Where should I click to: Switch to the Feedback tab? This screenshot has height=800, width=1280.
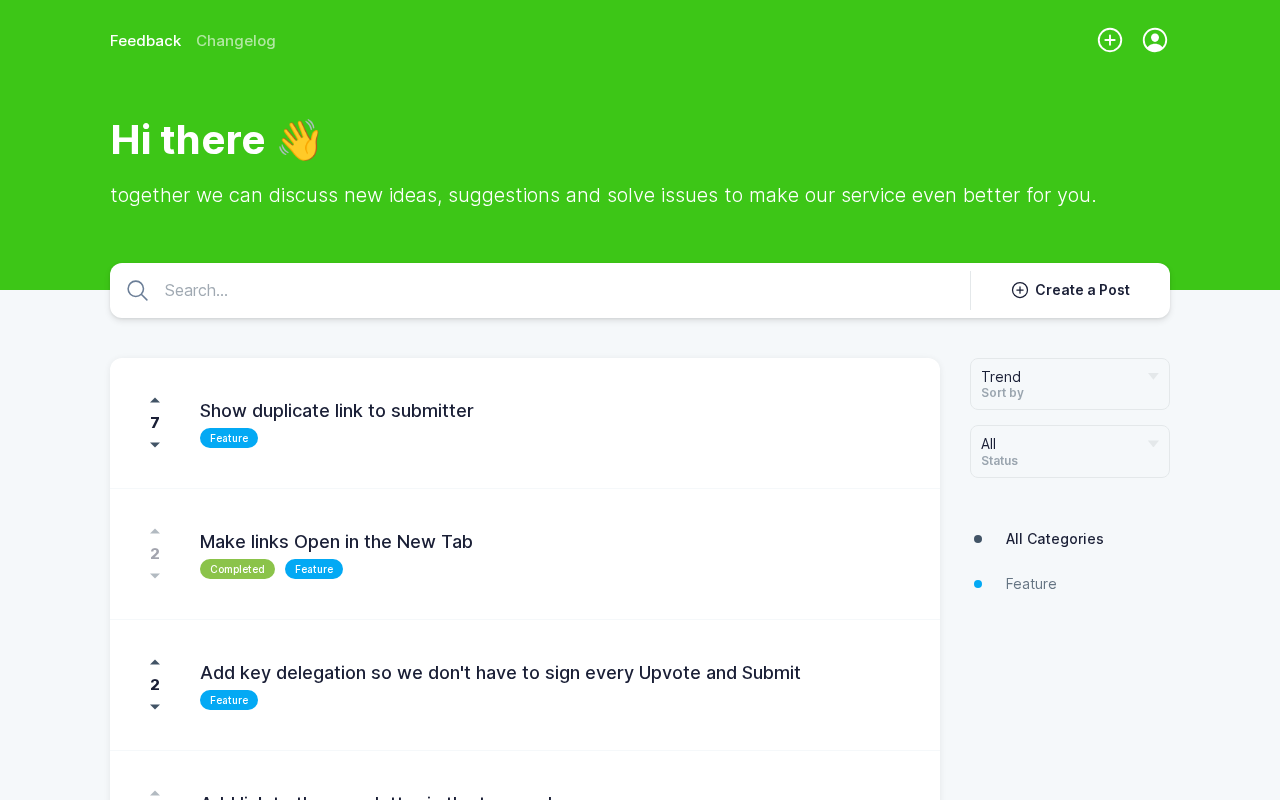pos(145,41)
